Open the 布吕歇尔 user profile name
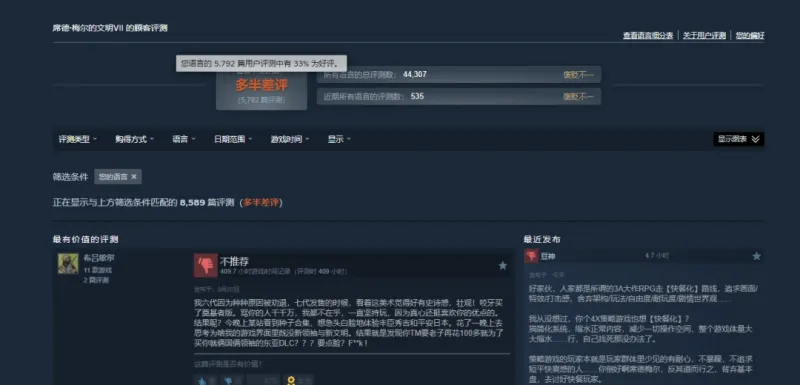This screenshot has width=800, height=385. tap(98, 258)
